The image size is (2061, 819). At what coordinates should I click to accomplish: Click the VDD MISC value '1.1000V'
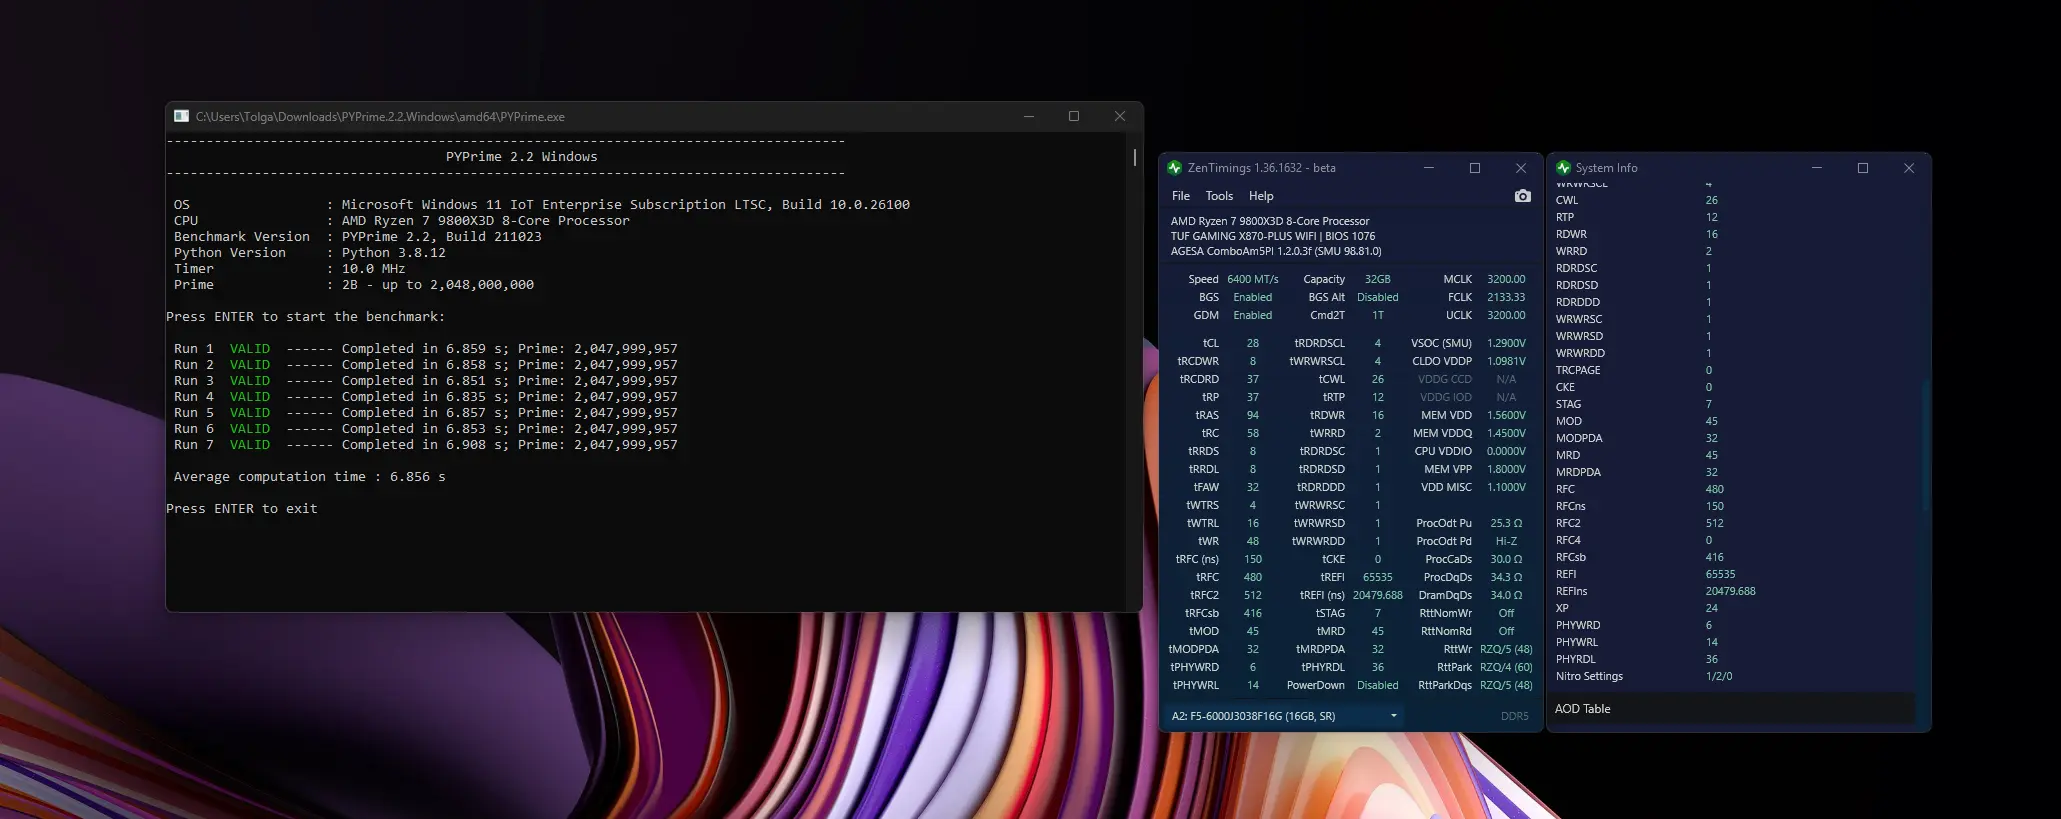[1506, 487]
